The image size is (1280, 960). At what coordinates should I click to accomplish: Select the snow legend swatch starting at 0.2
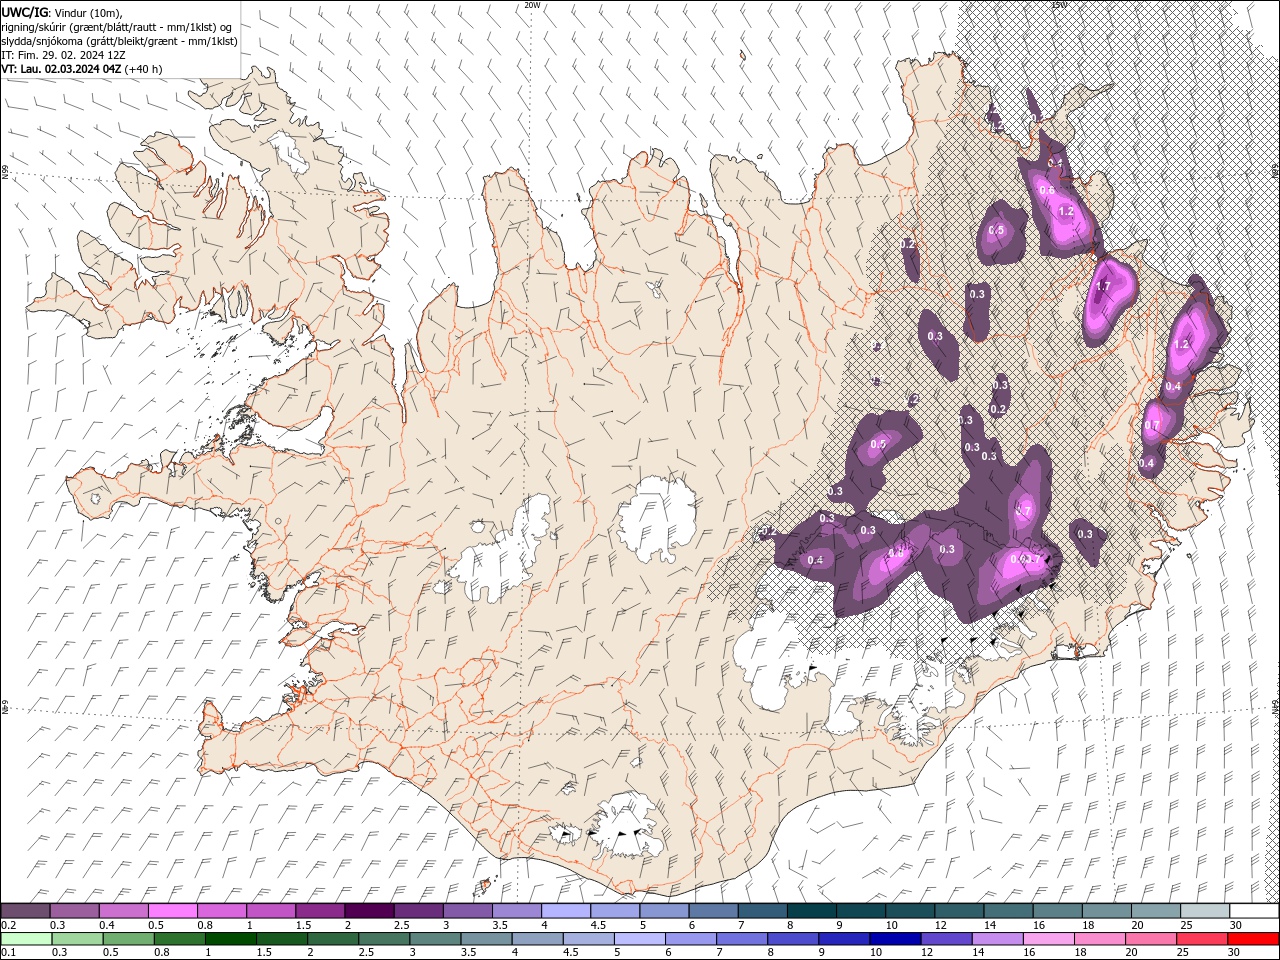[x=25, y=911]
